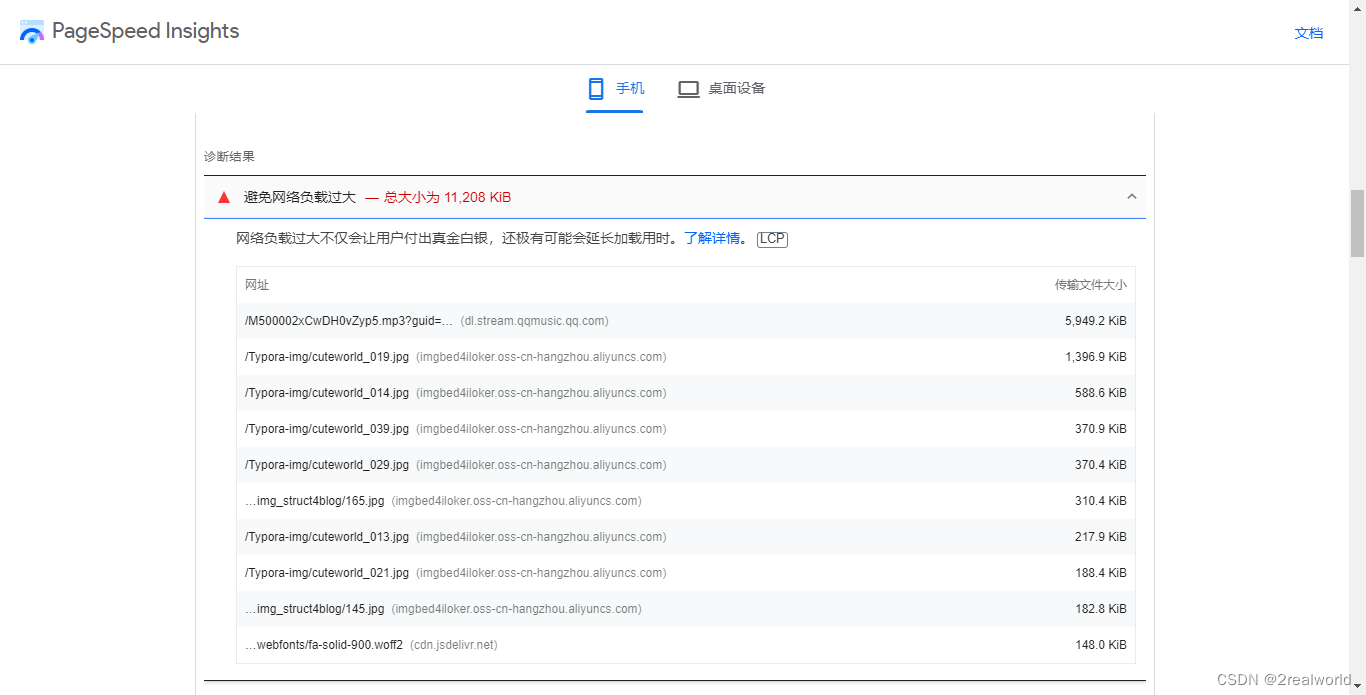This screenshot has height=695, width=1366.
Task: Collapse the 避免网络负载过大 audit with the chevron
Action: pyautogui.click(x=1132, y=197)
